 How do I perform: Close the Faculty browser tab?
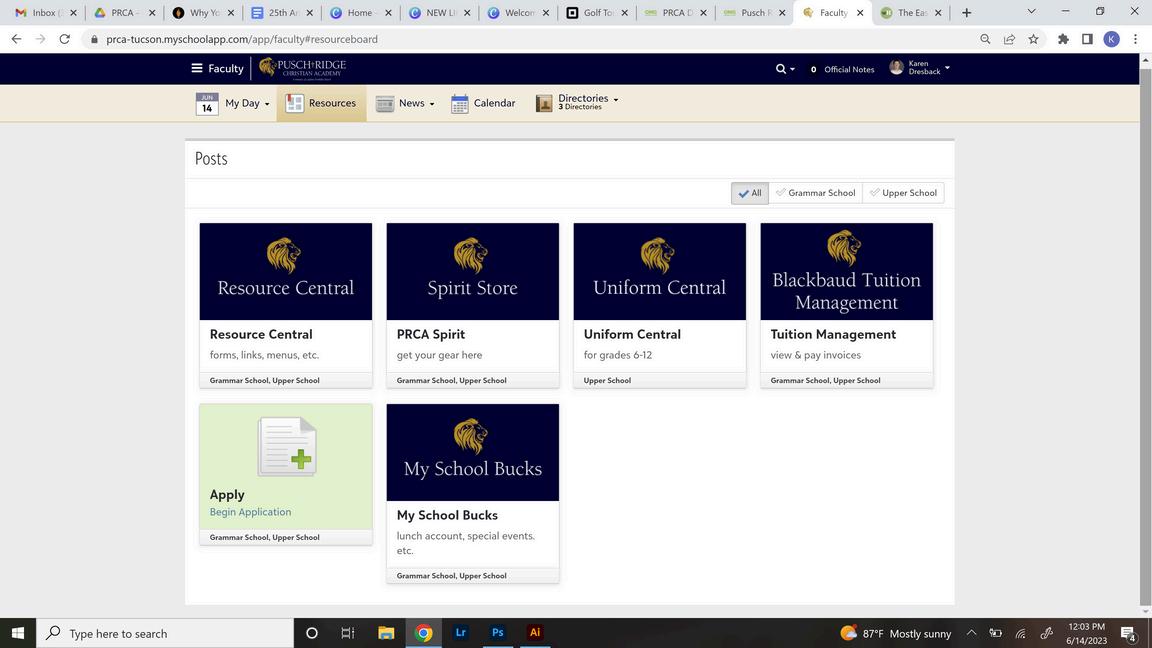(860, 12)
